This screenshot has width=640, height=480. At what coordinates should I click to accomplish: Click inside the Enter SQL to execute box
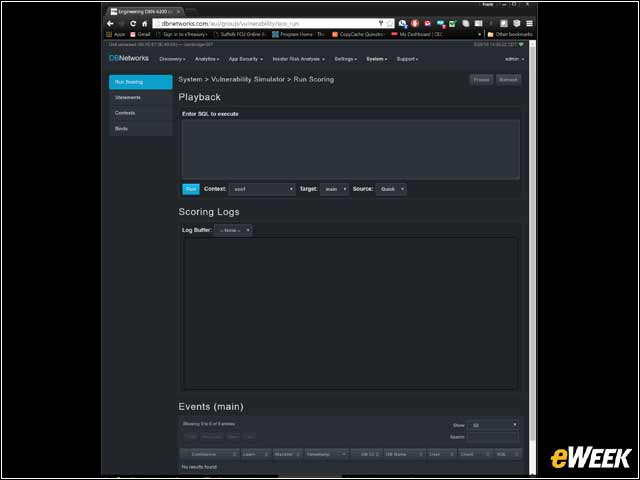pyautogui.click(x=351, y=149)
